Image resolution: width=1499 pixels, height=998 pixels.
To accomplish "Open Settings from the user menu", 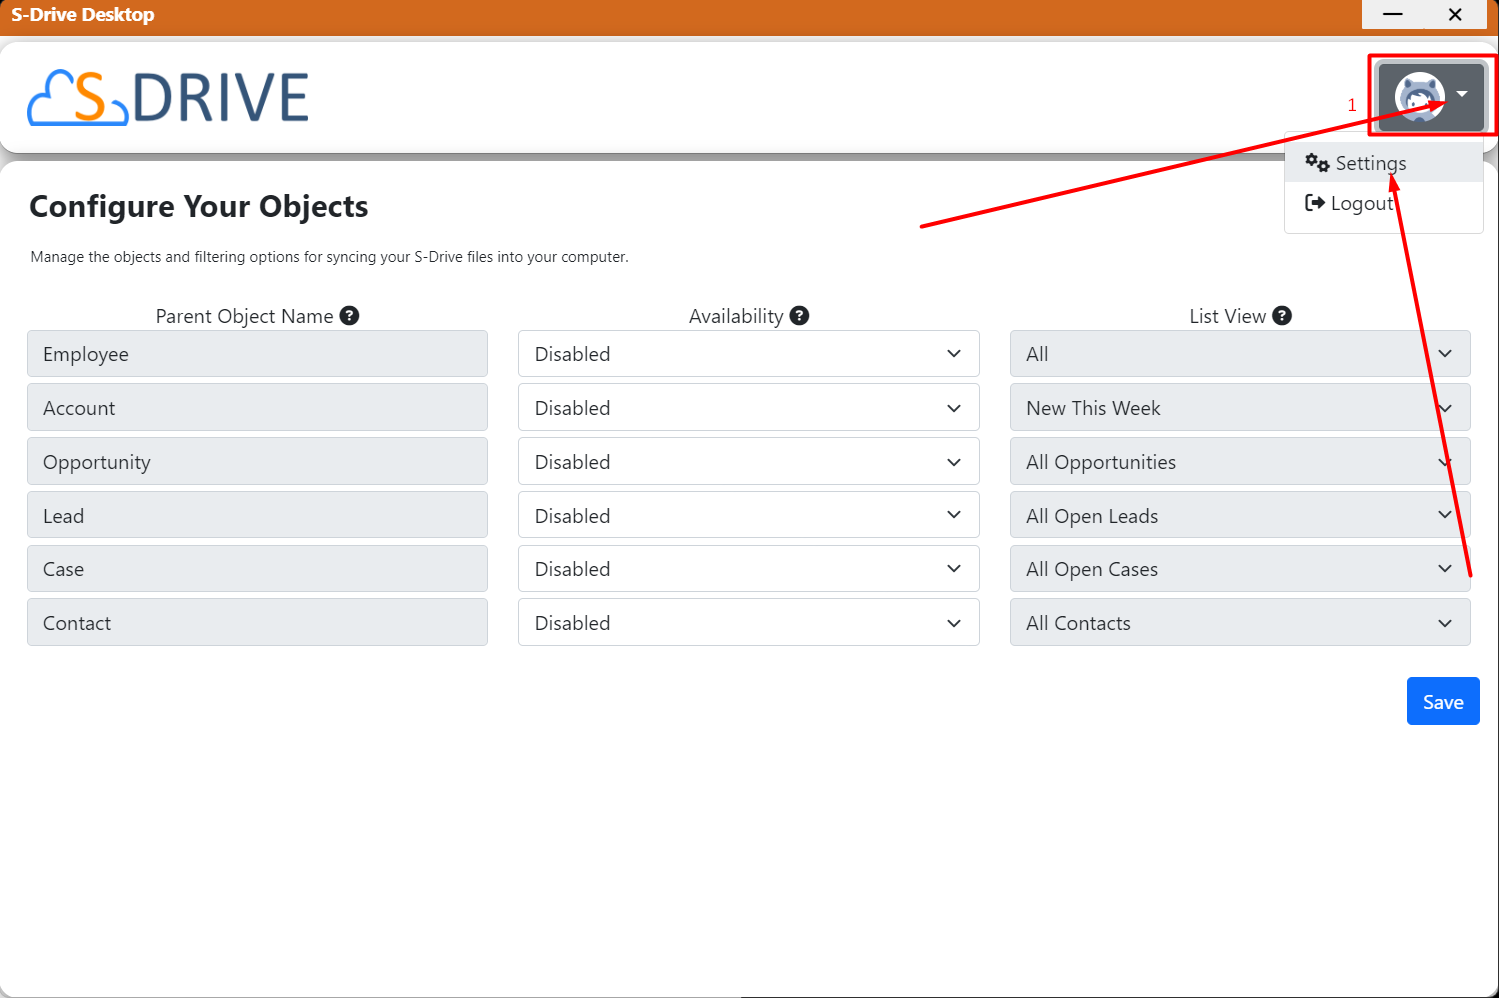I will tap(1370, 163).
